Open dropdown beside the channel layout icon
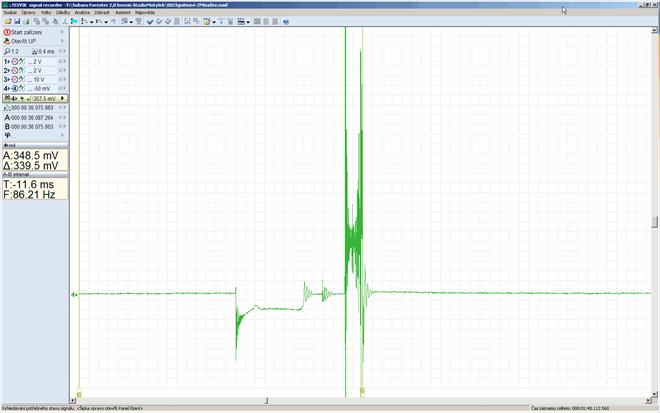 (x=248, y=22)
